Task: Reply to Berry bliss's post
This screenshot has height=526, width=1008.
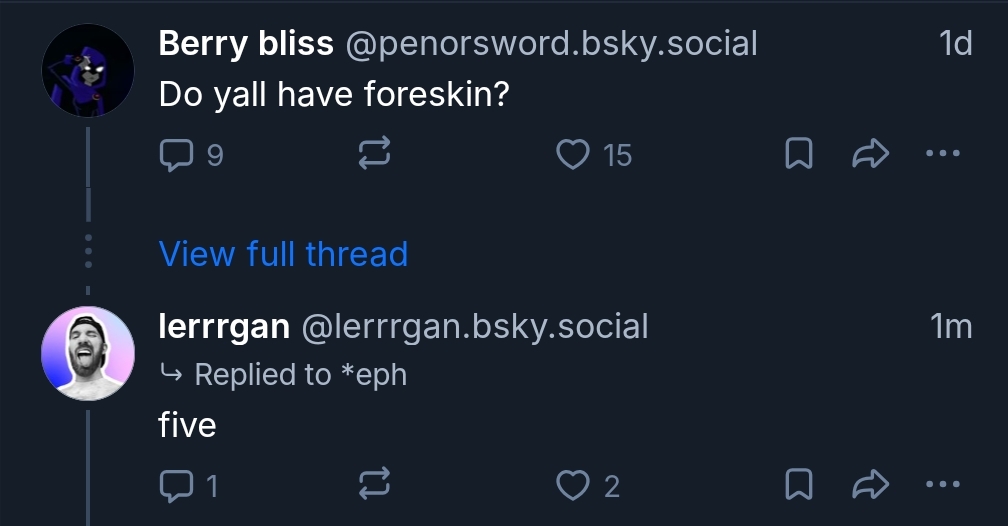Action: [x=177, y=155]
